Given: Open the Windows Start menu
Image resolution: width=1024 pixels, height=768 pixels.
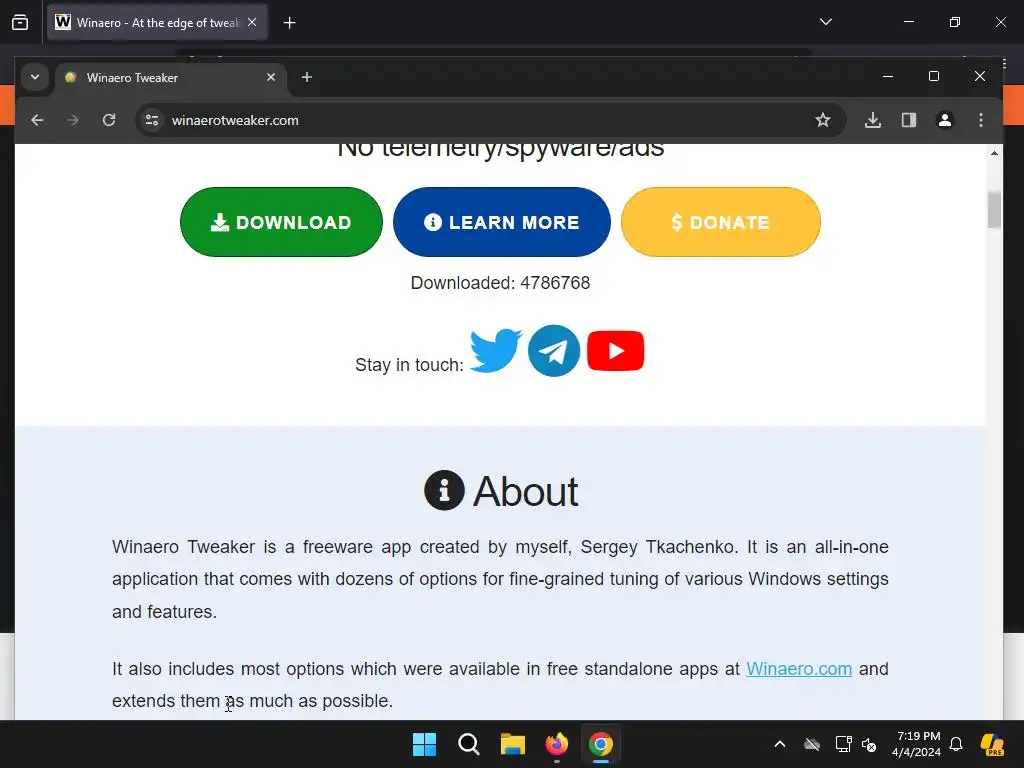Looking at the screenshot, I should click(424, 744).
